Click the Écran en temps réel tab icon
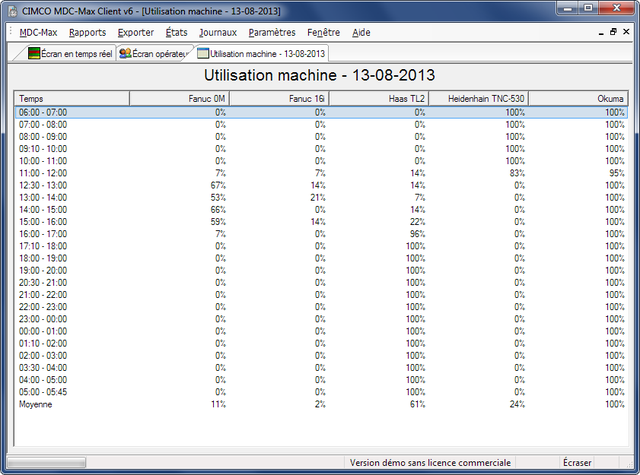Viewport: 640px width, 475px height. (34, 53)
